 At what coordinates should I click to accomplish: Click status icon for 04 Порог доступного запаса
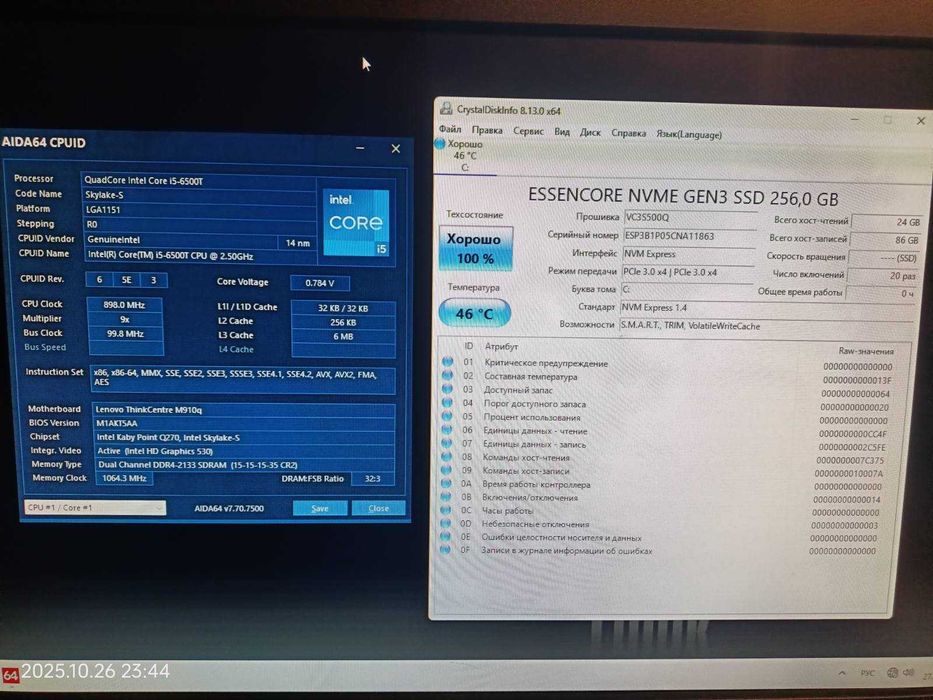[447, 402]
